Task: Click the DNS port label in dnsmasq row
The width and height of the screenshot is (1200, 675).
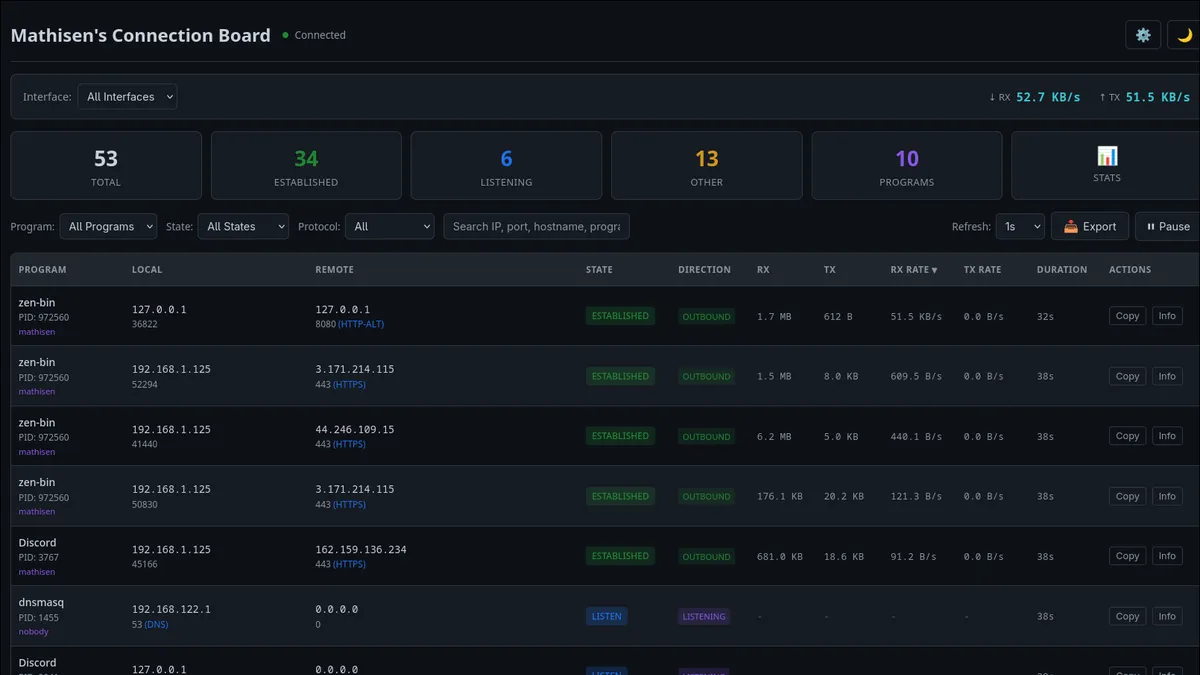Action: pos(157,624)
